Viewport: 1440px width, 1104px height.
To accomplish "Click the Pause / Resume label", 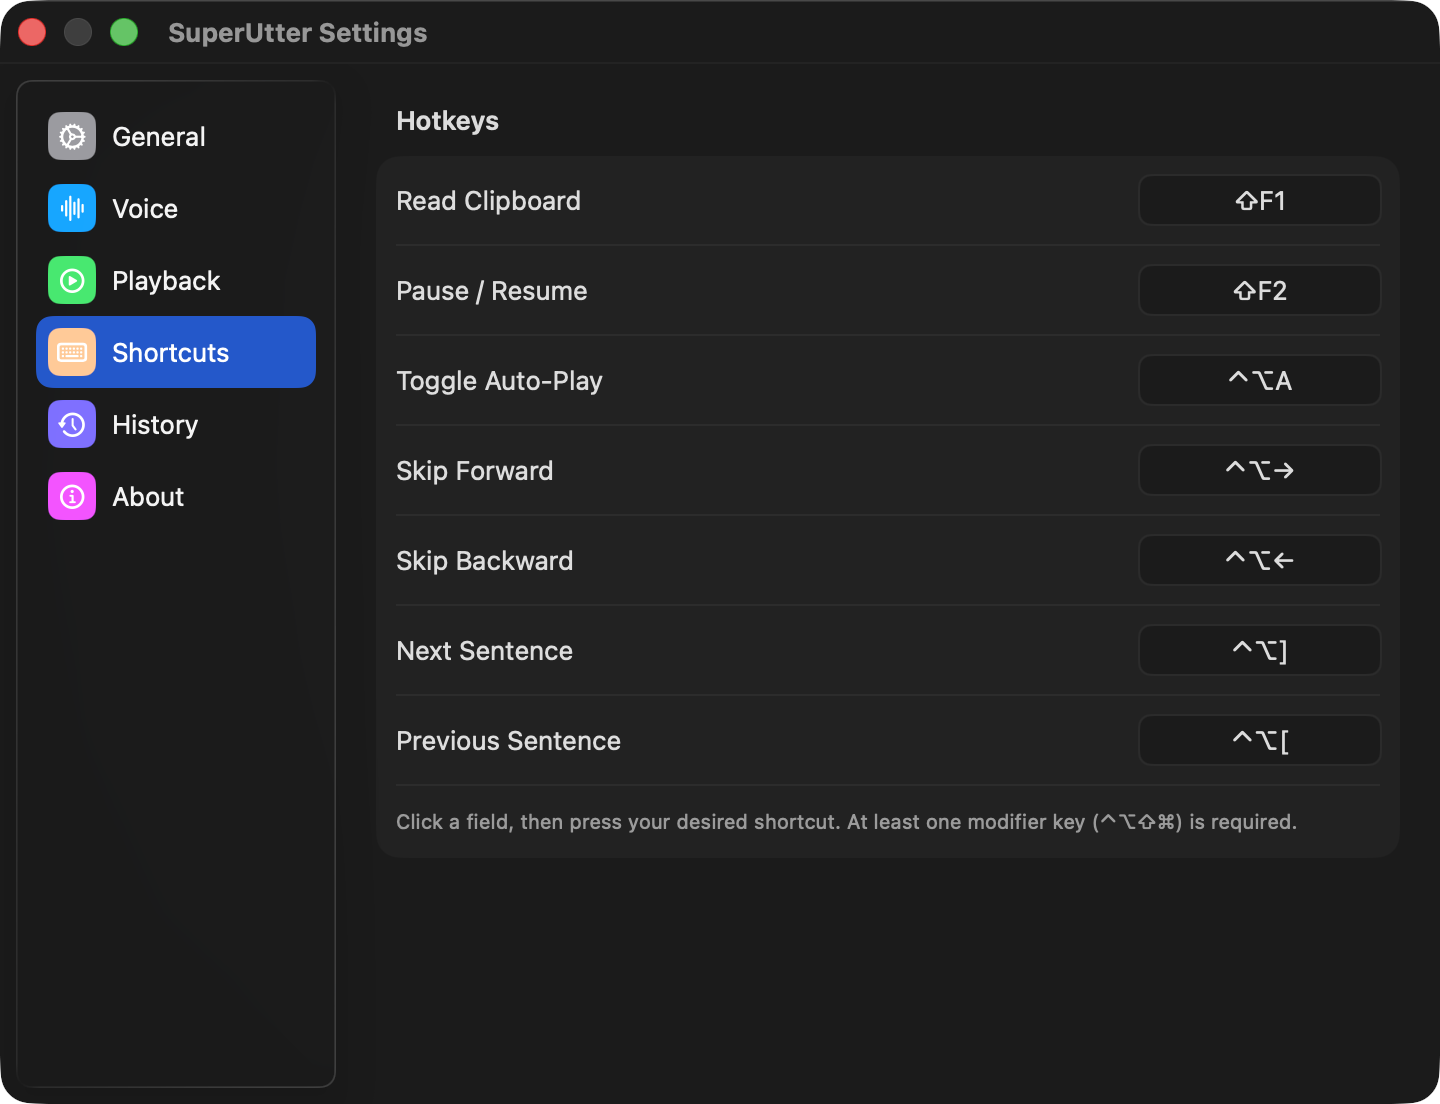I will coord(491,291).
